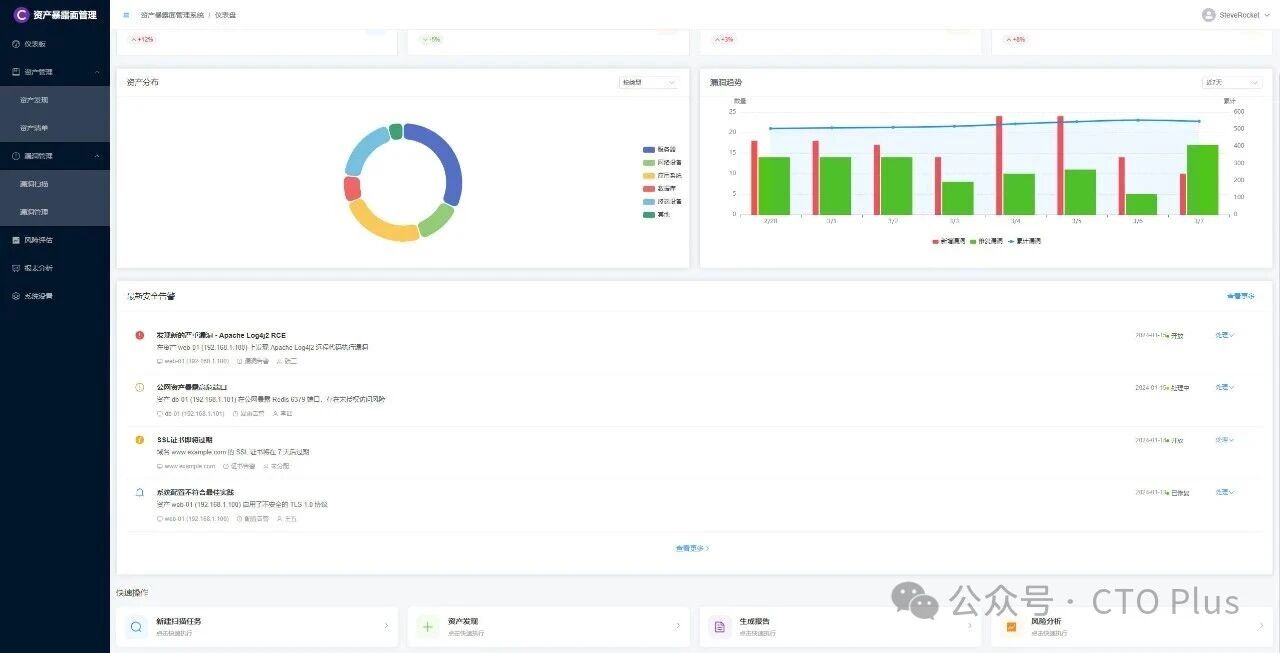
Task: Click the 资产发现 quick action arrow
Action: tap(677, 626)
